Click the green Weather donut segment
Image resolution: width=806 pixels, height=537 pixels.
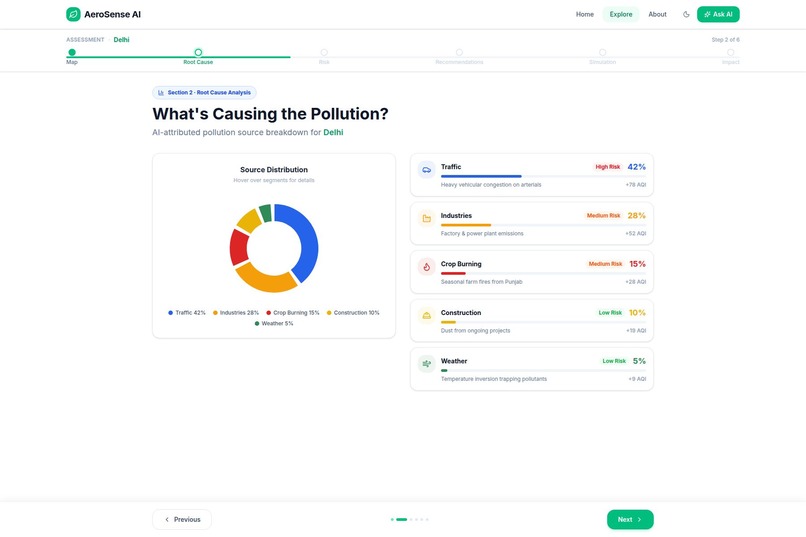[x=265, y=213]
